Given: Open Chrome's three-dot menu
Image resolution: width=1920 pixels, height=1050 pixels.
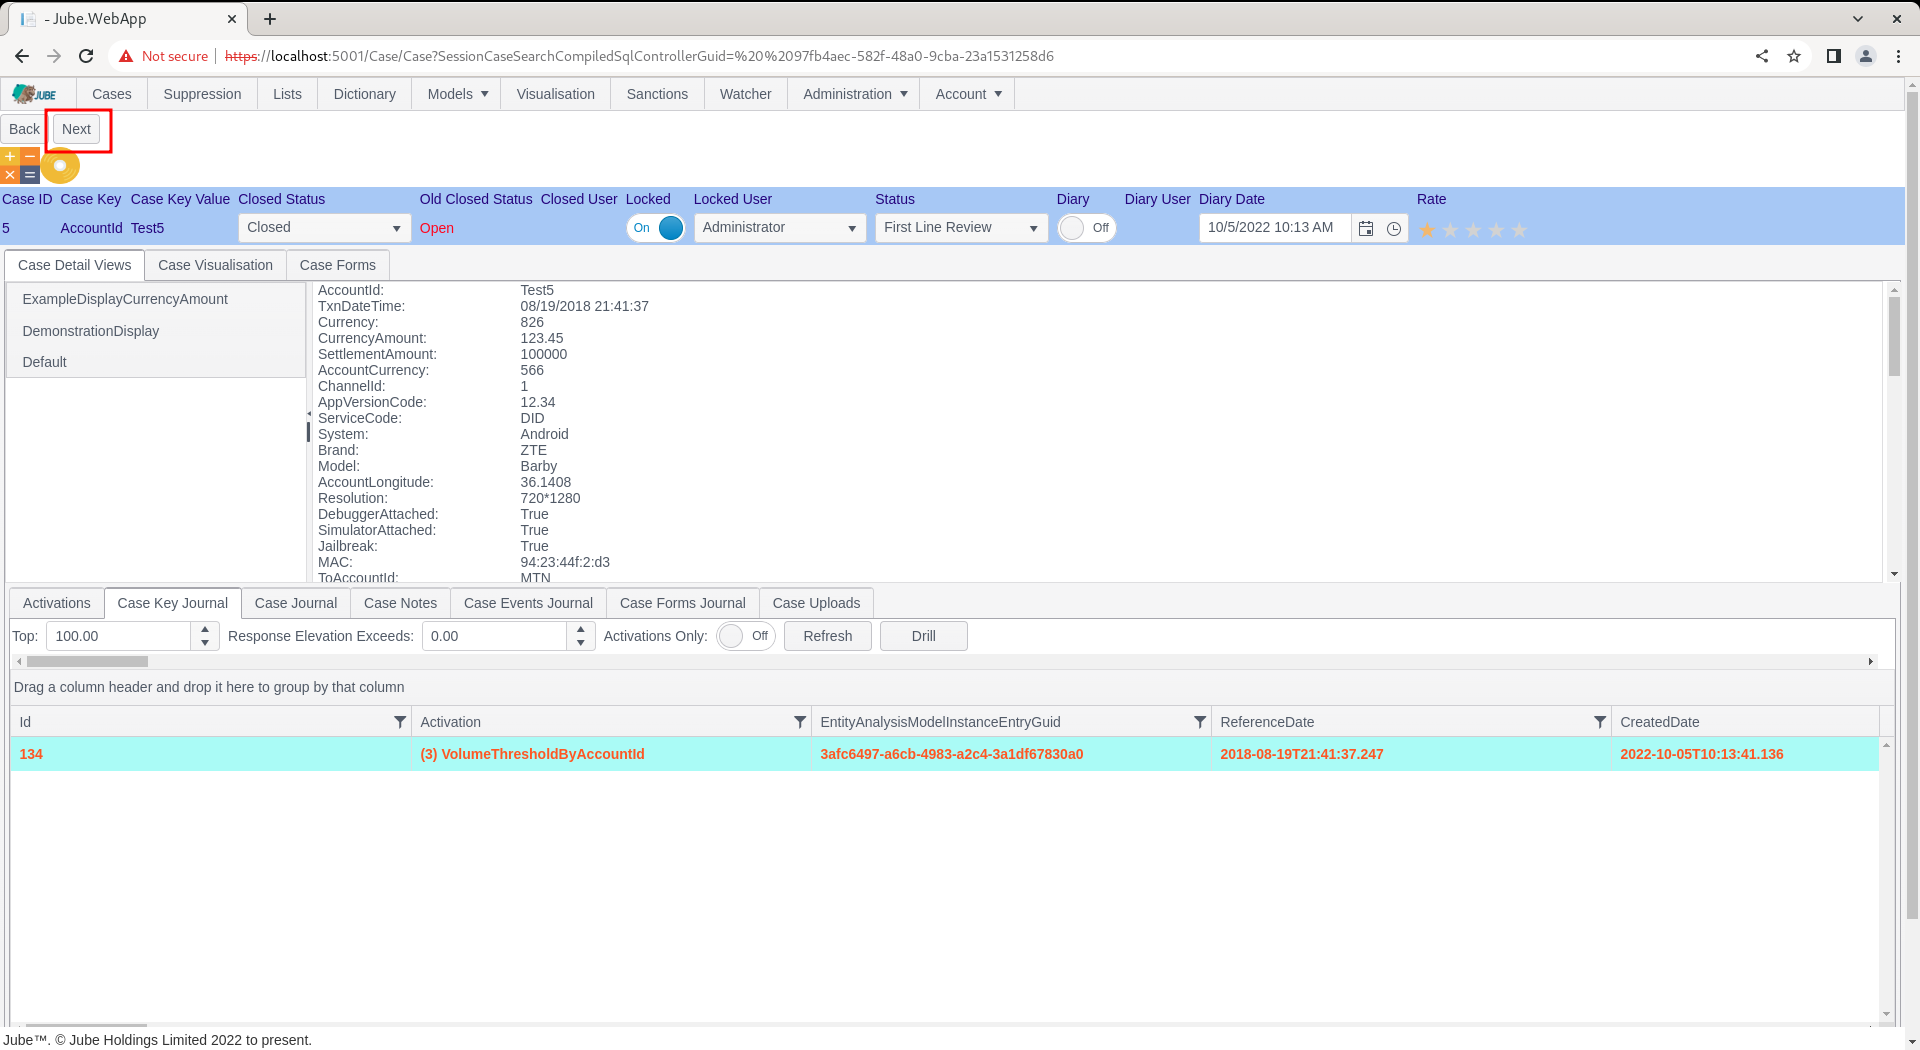Looking at the screenshot, I should [1898, 56].
